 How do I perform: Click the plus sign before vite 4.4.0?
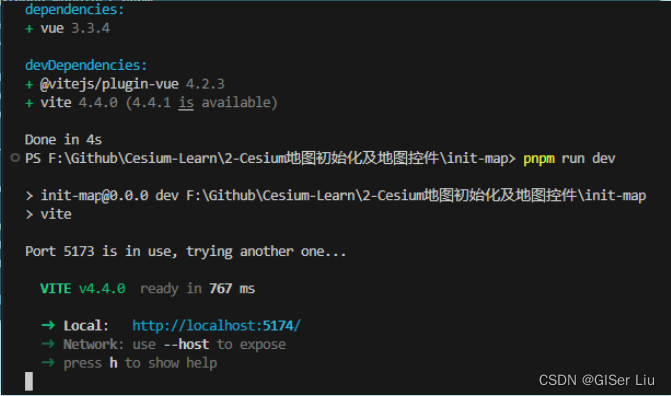click(x=29, y=103)
